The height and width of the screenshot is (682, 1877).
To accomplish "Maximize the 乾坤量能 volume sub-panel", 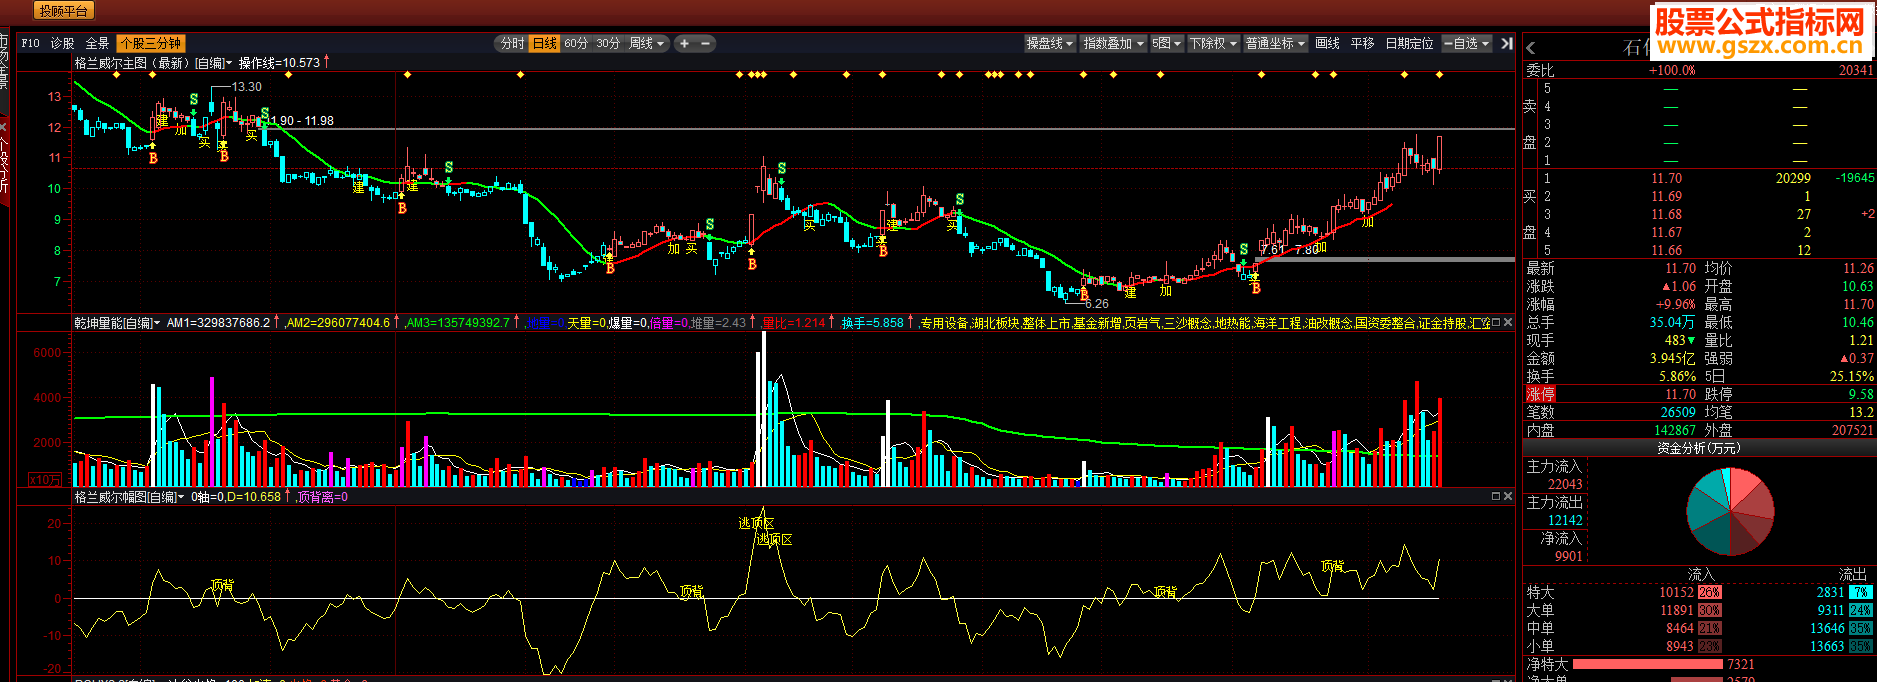I will click(x=1496, y=322).
